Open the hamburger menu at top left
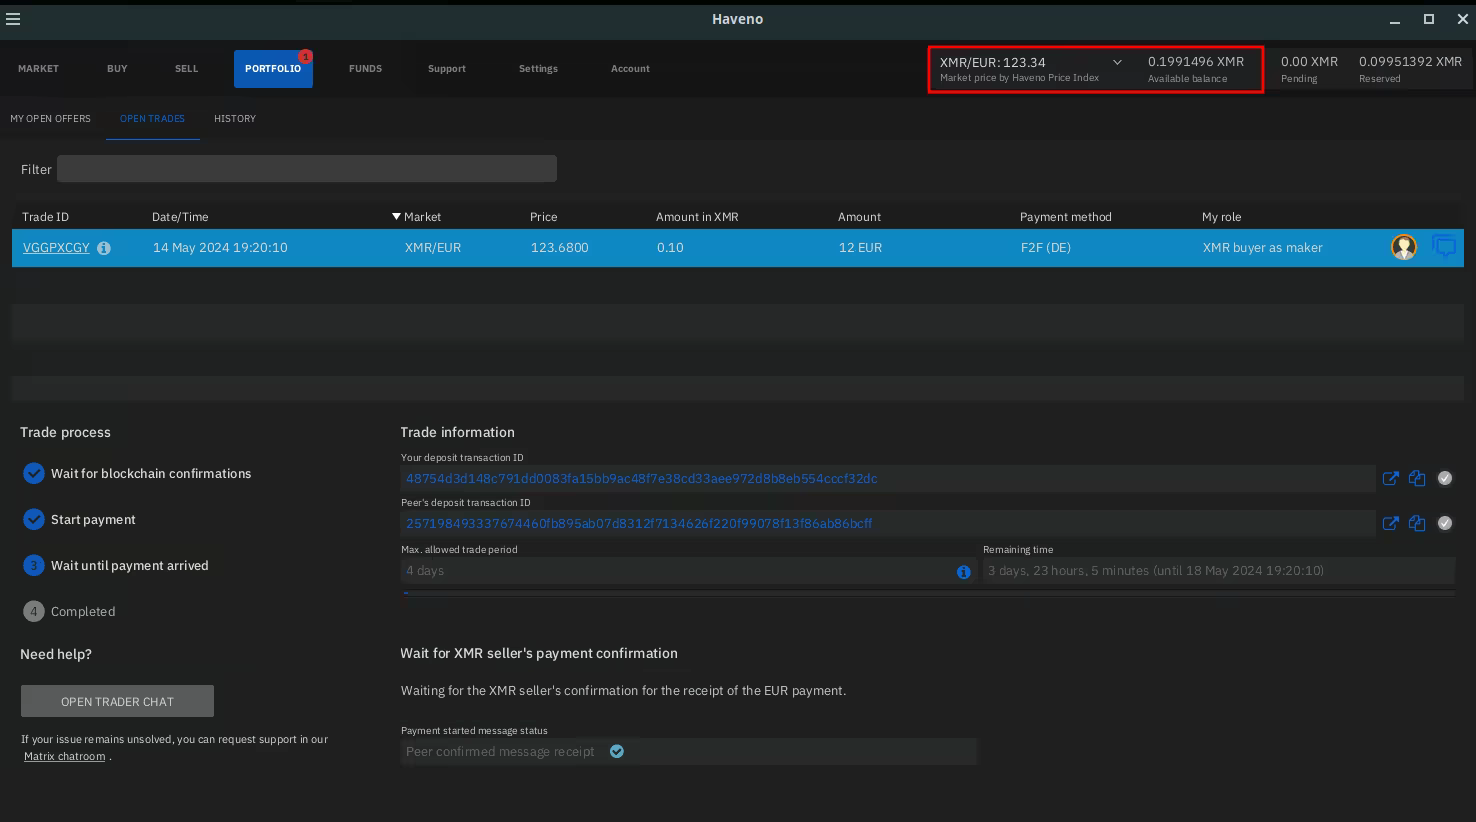 [x=13, y=19]
